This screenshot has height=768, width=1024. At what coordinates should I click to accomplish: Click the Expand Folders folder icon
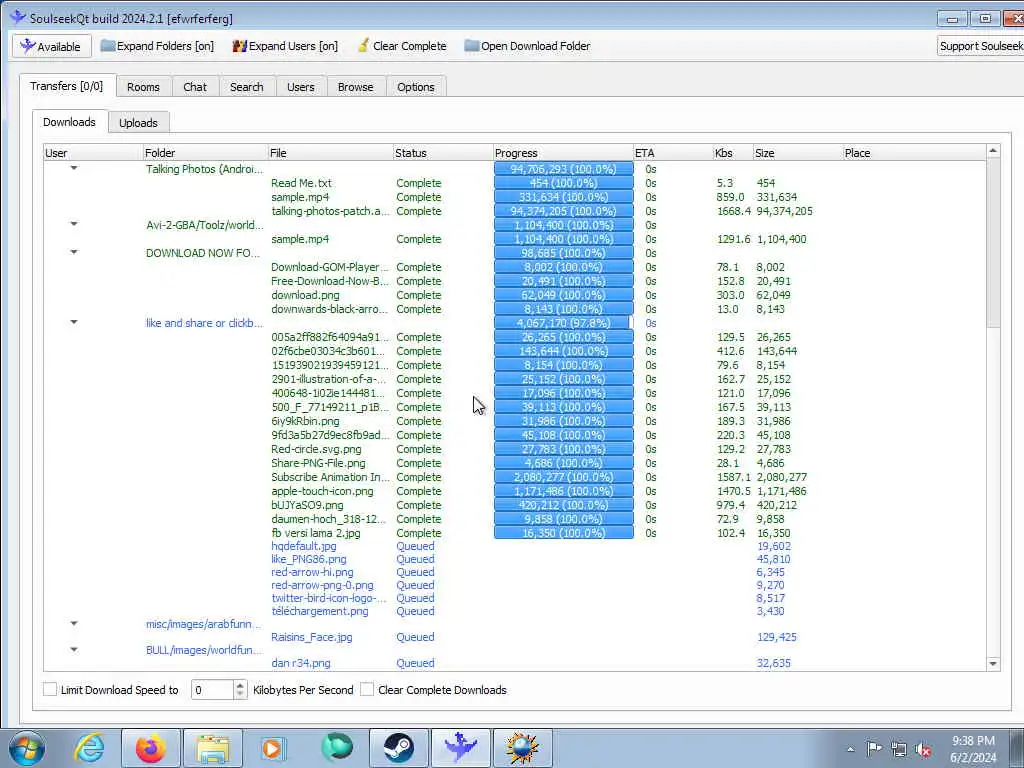[108, 46]
